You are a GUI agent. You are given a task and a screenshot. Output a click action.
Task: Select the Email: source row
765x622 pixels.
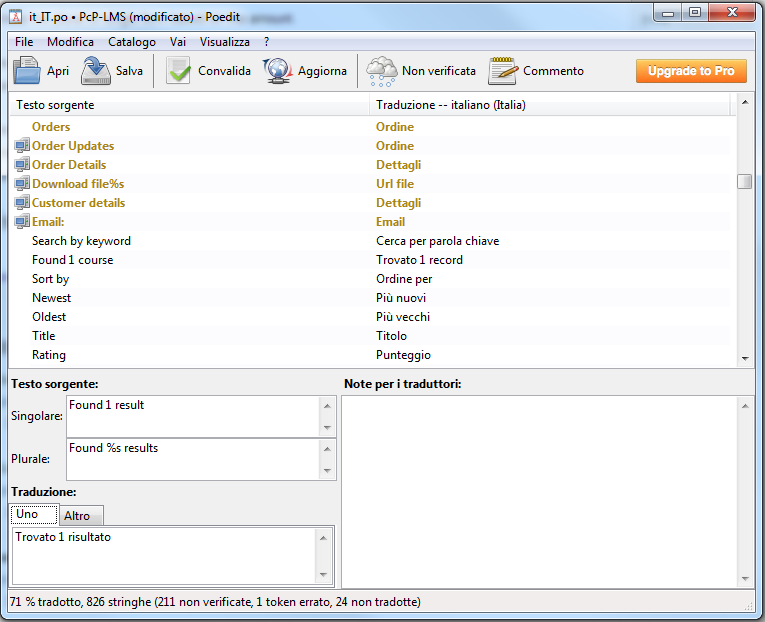pos(372,222)
